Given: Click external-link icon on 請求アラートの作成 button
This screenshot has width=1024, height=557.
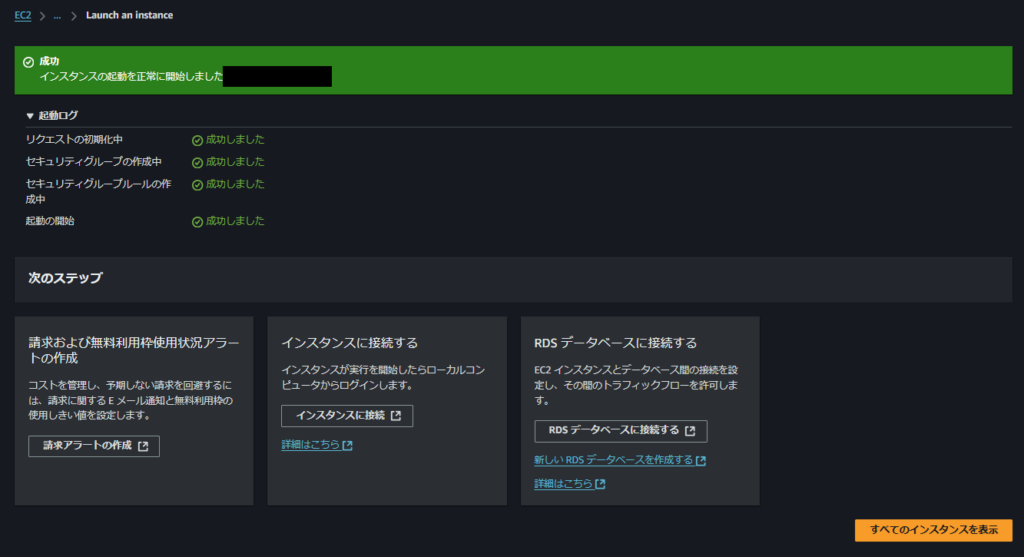Looking at the screenshot, I should tap(143, 446).
